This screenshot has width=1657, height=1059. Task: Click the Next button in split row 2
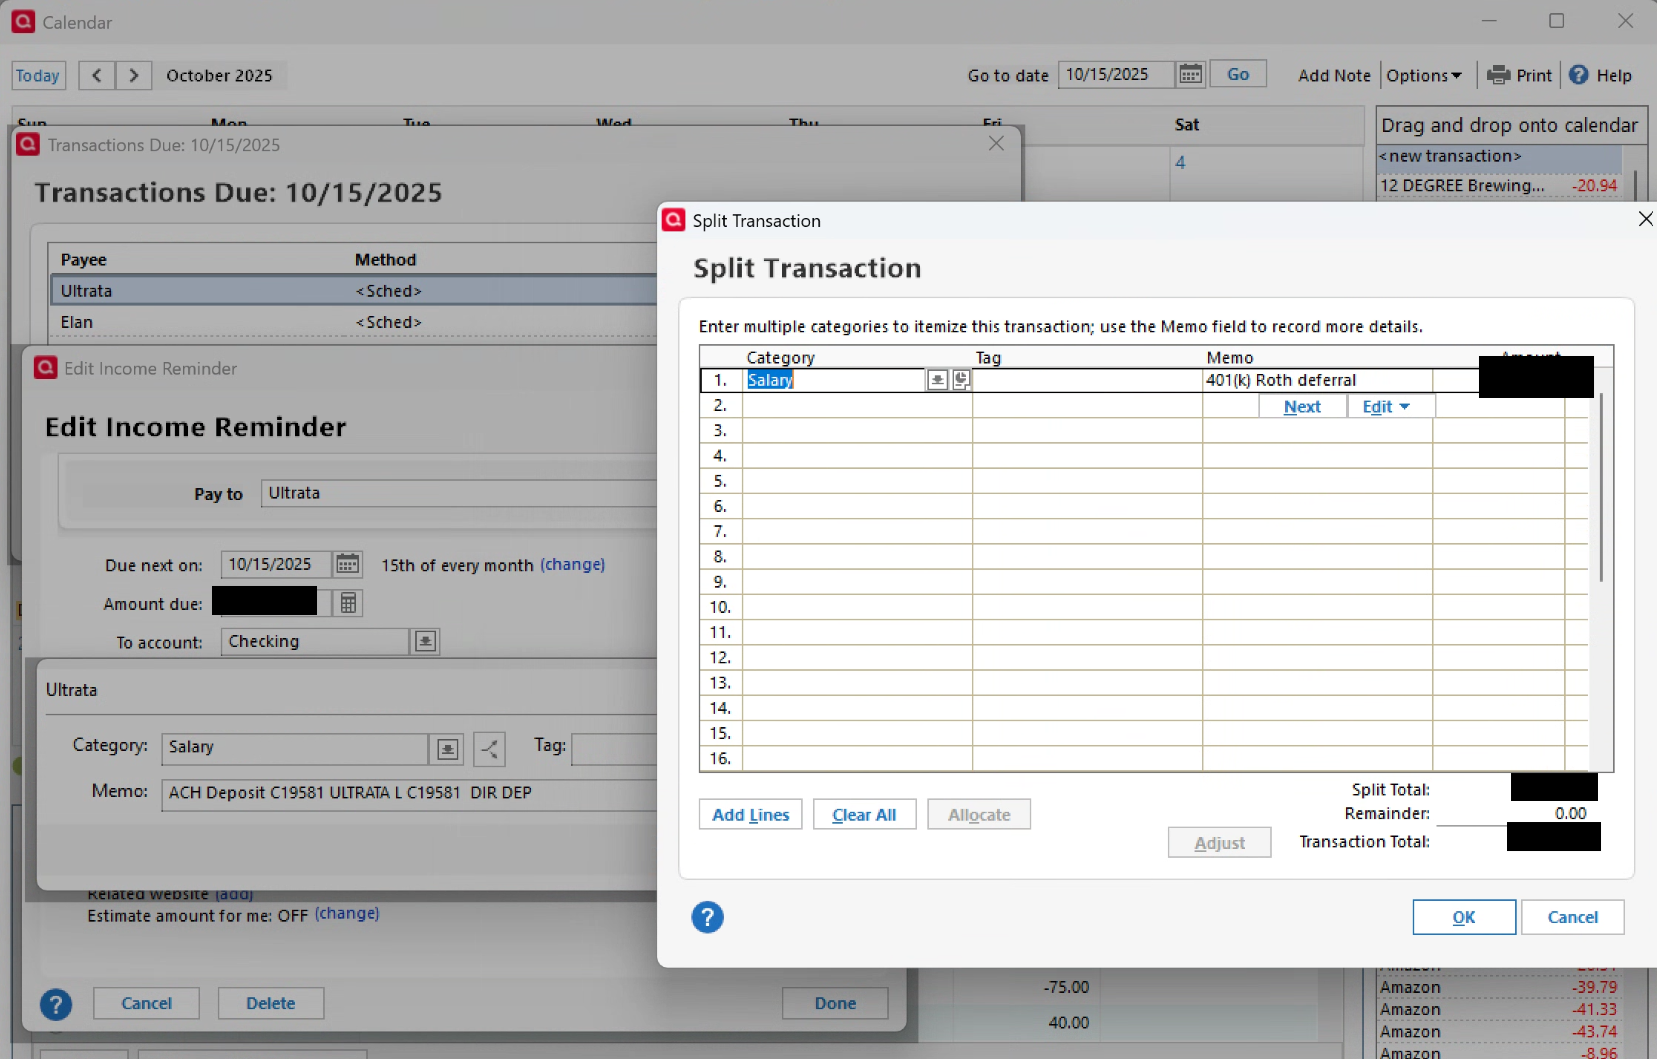(x=1302, y=406)
